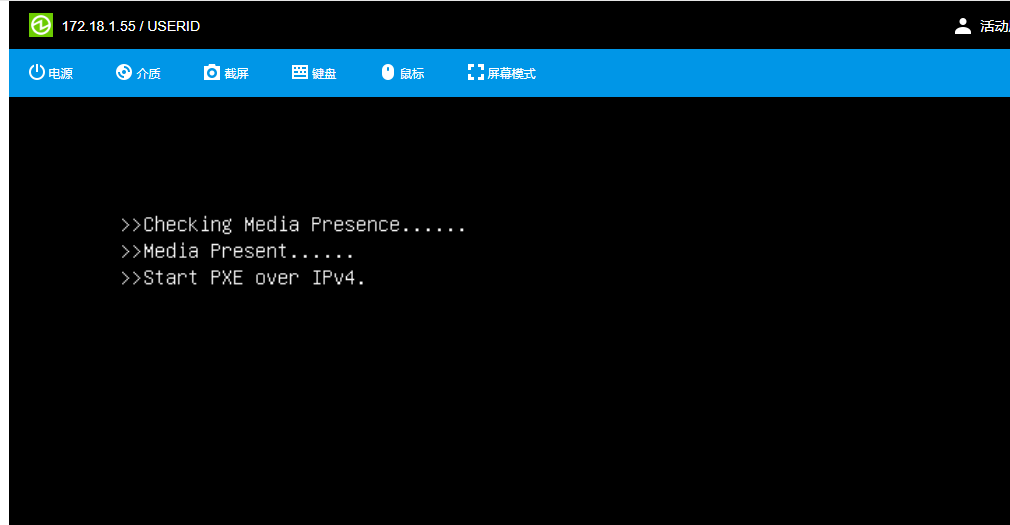Click the 172.18.1.55 / USERID title
The height and width of the screenshot is (525, 1010).
pos(131,26)
